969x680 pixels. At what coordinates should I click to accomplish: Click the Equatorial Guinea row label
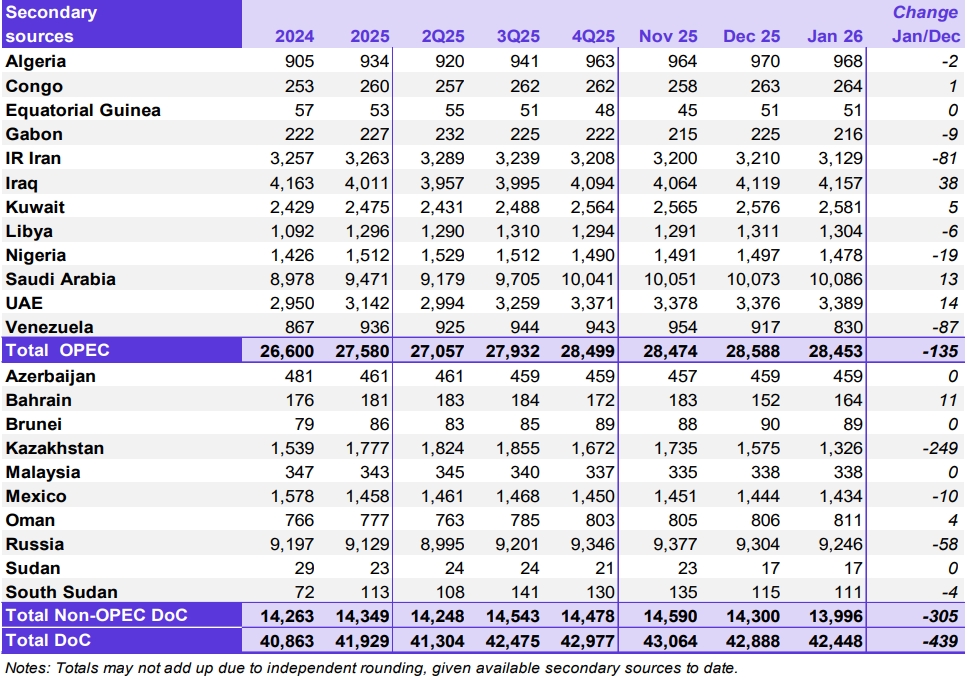(x=83, y=110)
